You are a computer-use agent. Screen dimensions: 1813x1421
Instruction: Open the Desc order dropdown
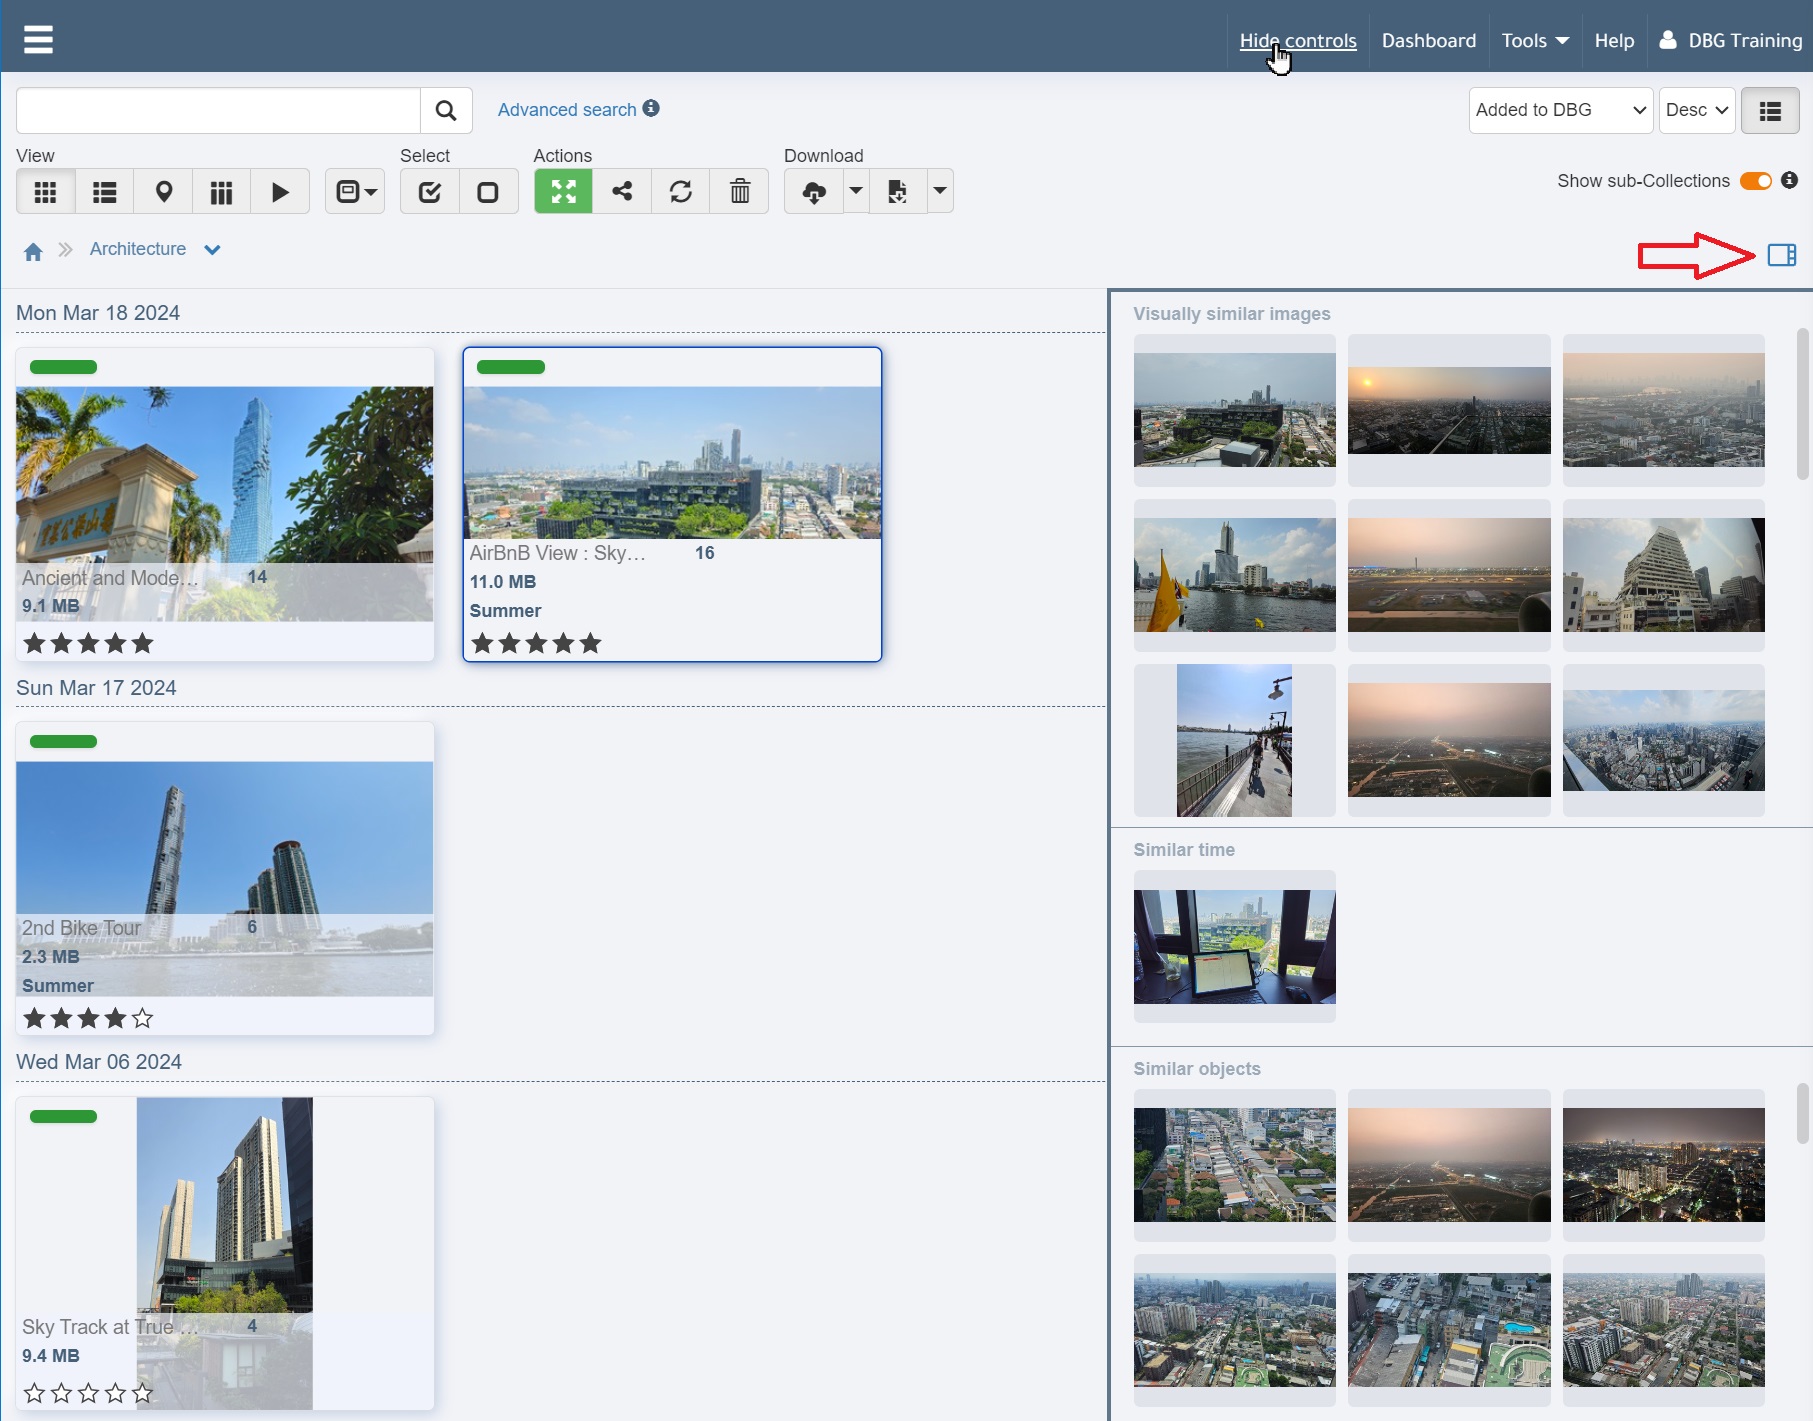coord(1697,110)
